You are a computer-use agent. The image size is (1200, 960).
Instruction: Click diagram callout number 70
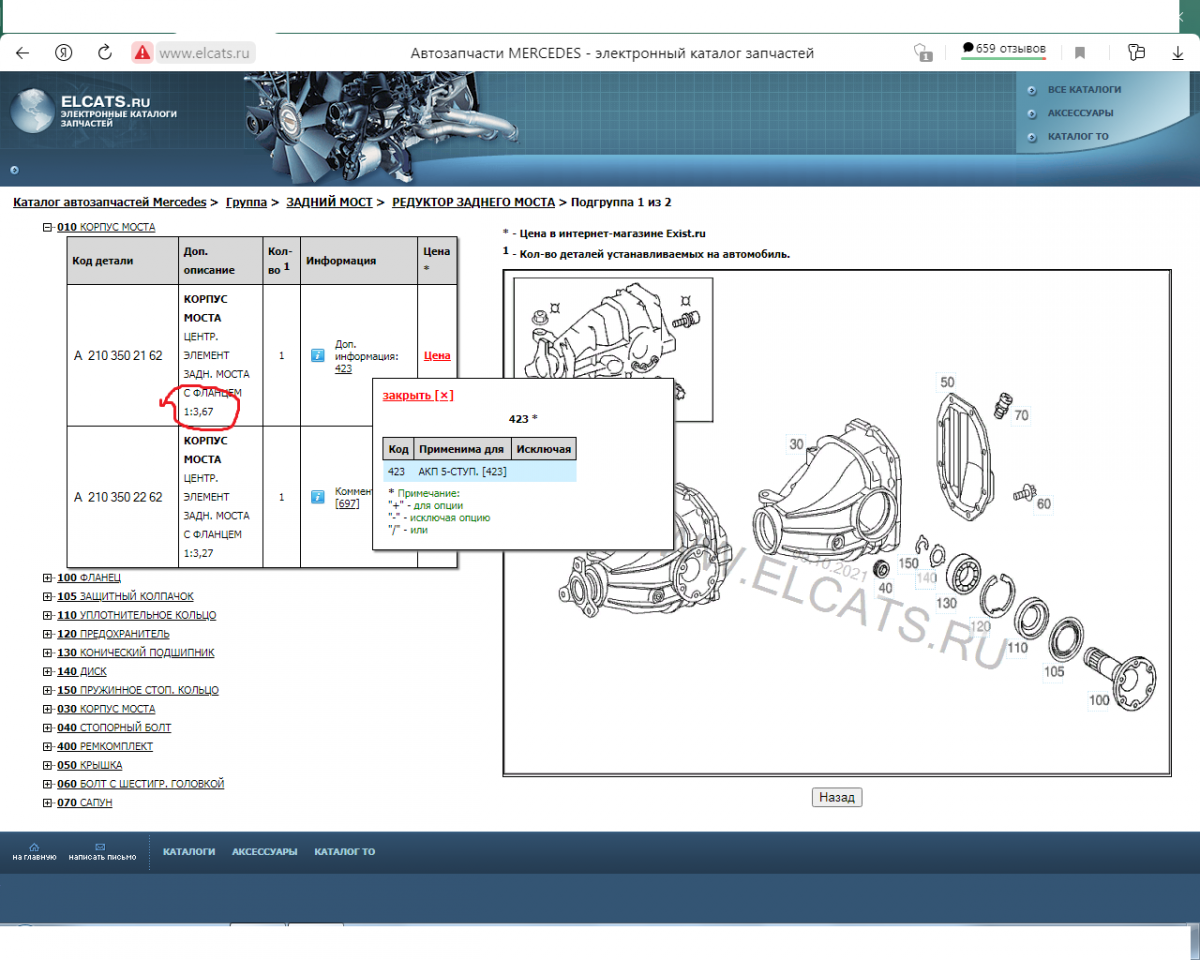click(1021, 415)
